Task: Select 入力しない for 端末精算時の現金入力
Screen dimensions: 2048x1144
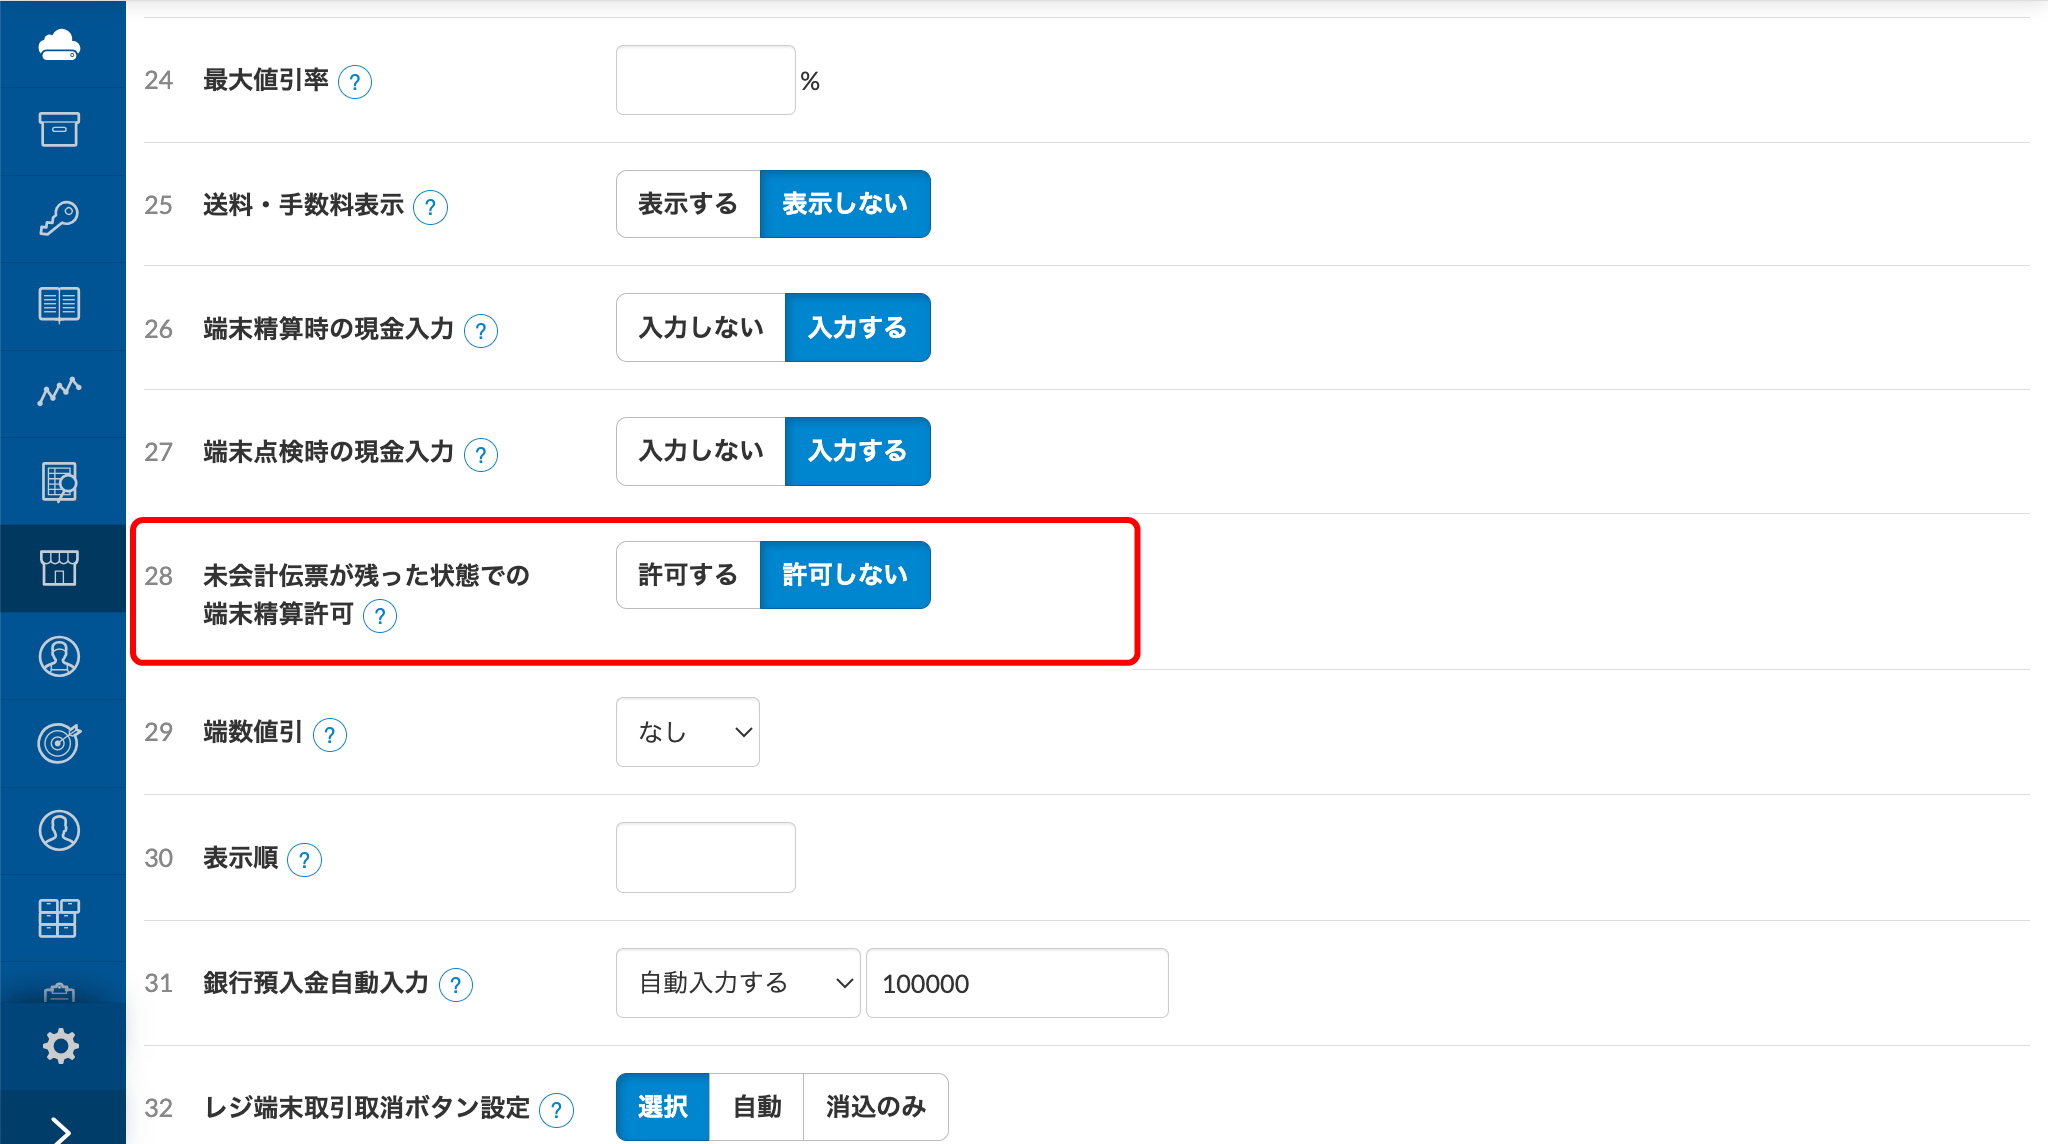Action: point(701,328)
